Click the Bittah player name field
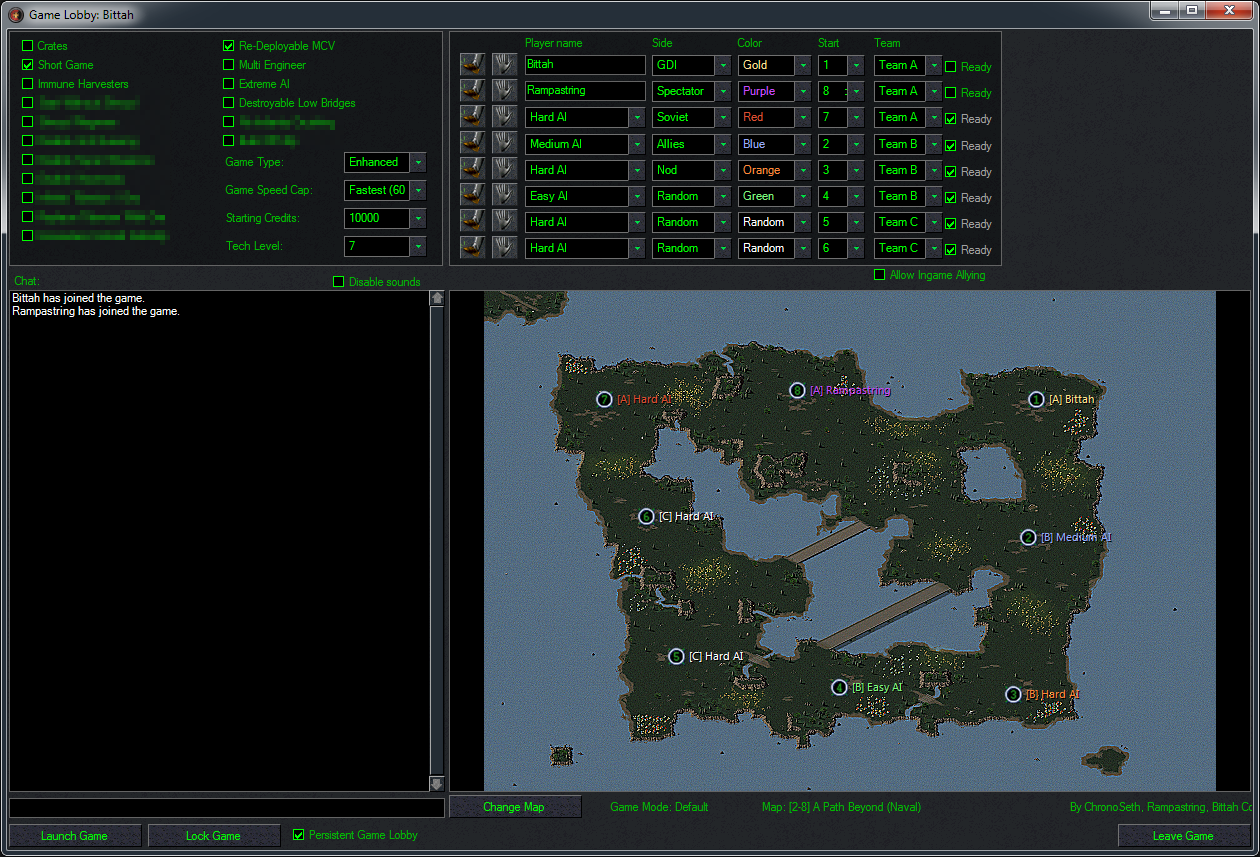This screenshot has height=857, width=1260. pos(585,65)
